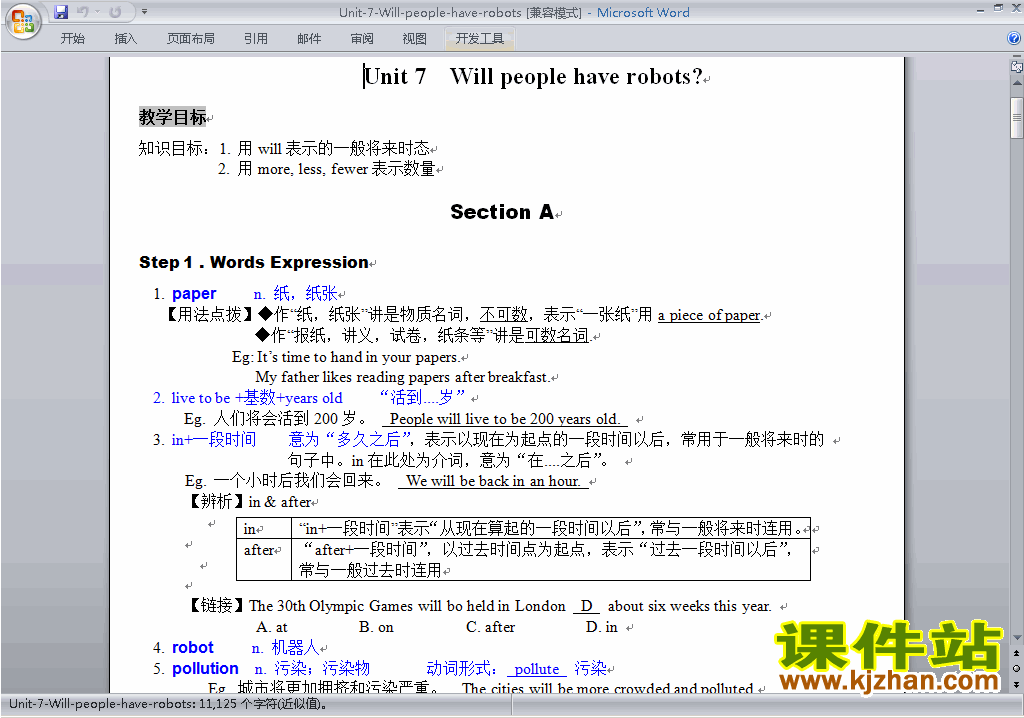Go to next page with double-down arrows
Viewport: 1024px width, 718px height.
tap(1017, 684)
